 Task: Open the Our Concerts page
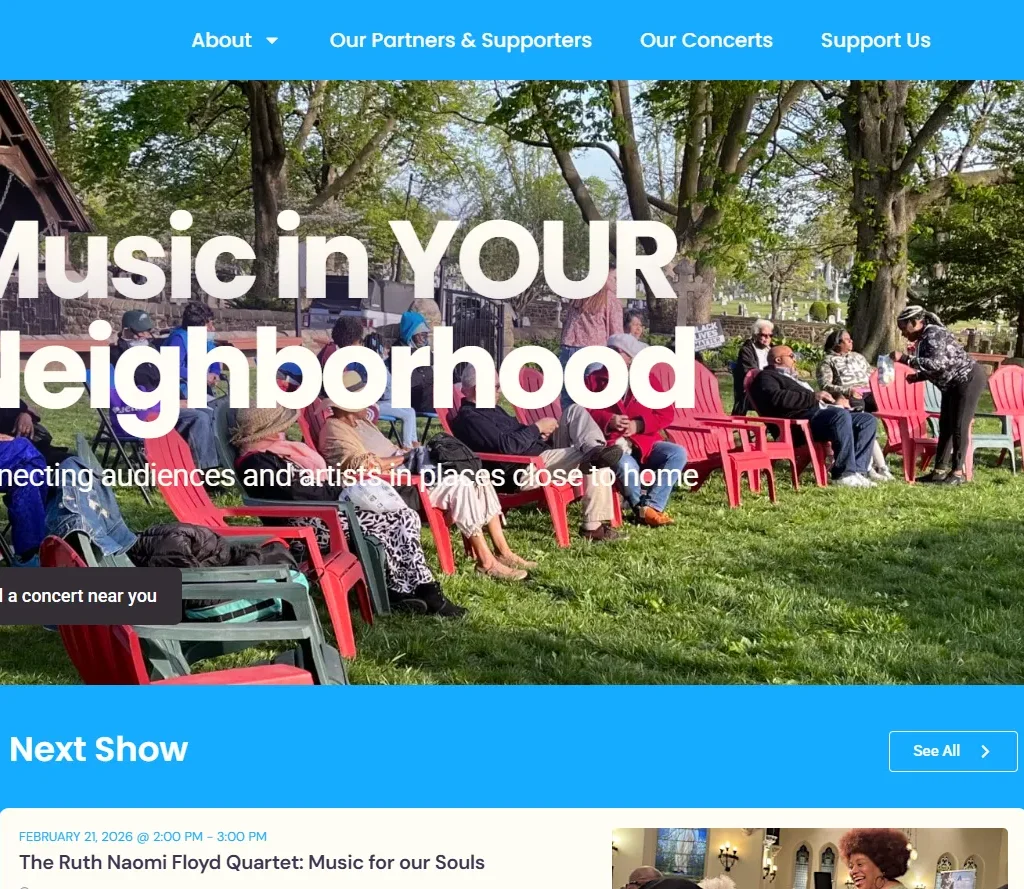pos(706,40)
